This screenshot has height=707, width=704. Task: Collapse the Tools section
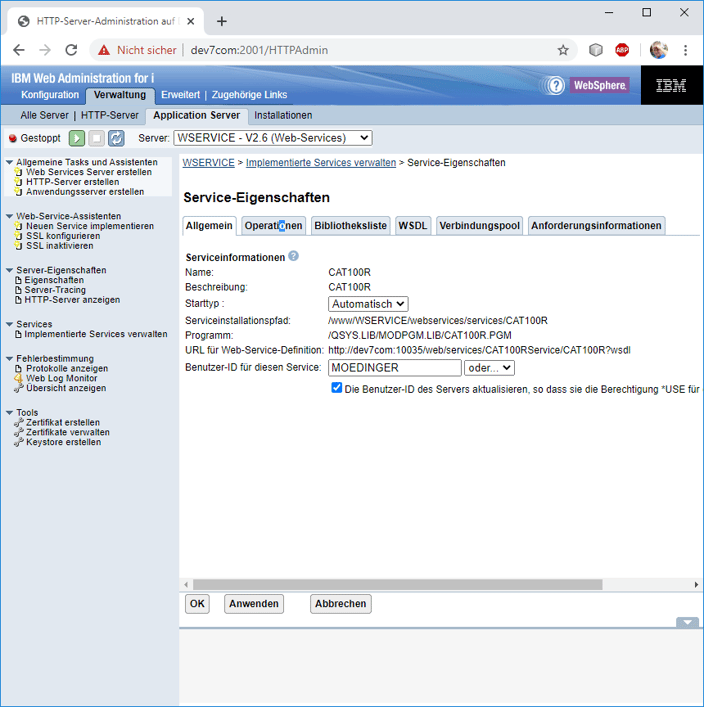coord(9,413)
